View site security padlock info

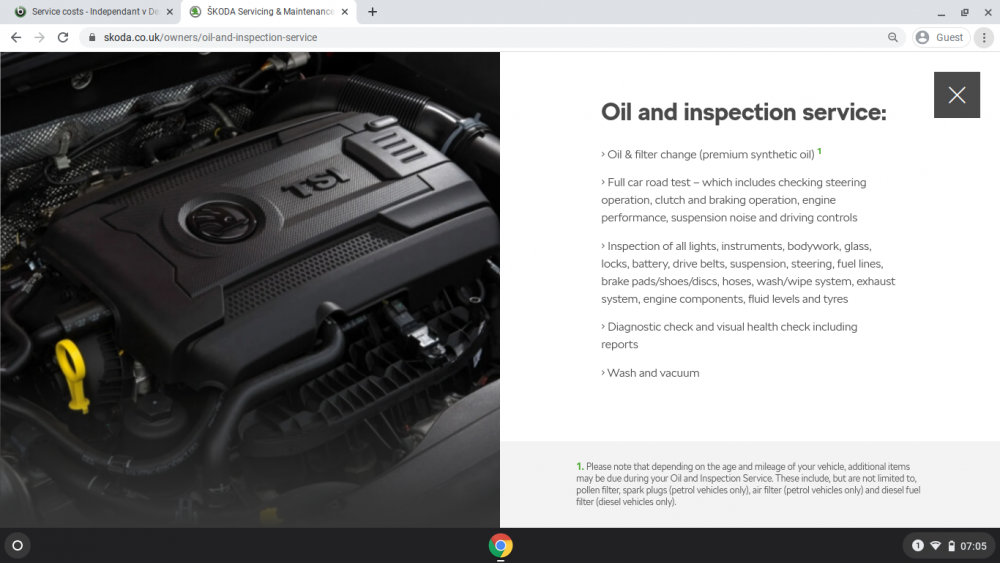92,38
